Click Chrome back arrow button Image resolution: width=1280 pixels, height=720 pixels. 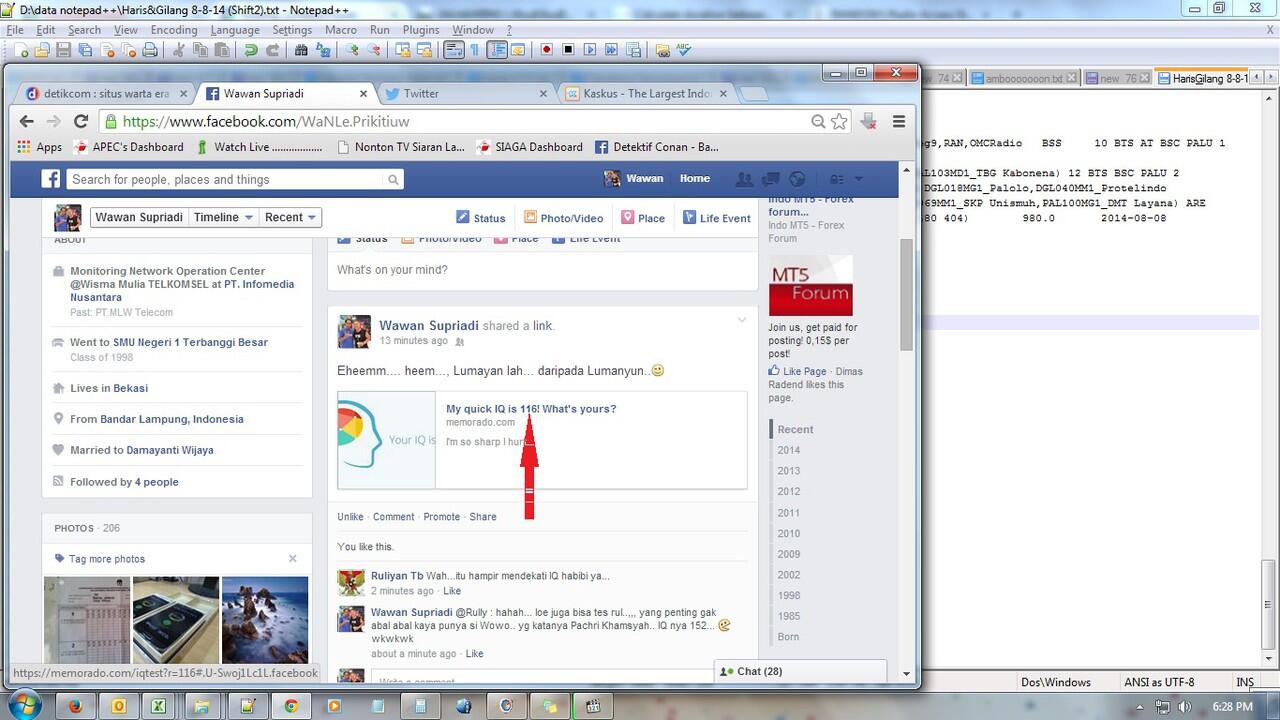point(27,121)
